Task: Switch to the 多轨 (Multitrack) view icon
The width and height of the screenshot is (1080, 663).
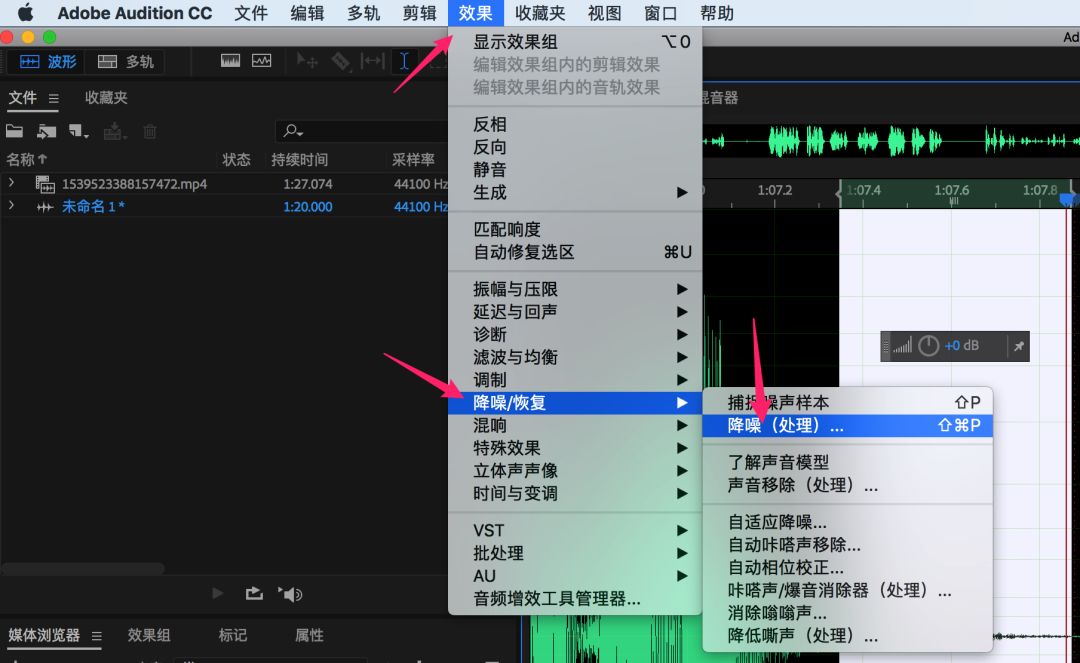Action: click(x=107, y=60)
